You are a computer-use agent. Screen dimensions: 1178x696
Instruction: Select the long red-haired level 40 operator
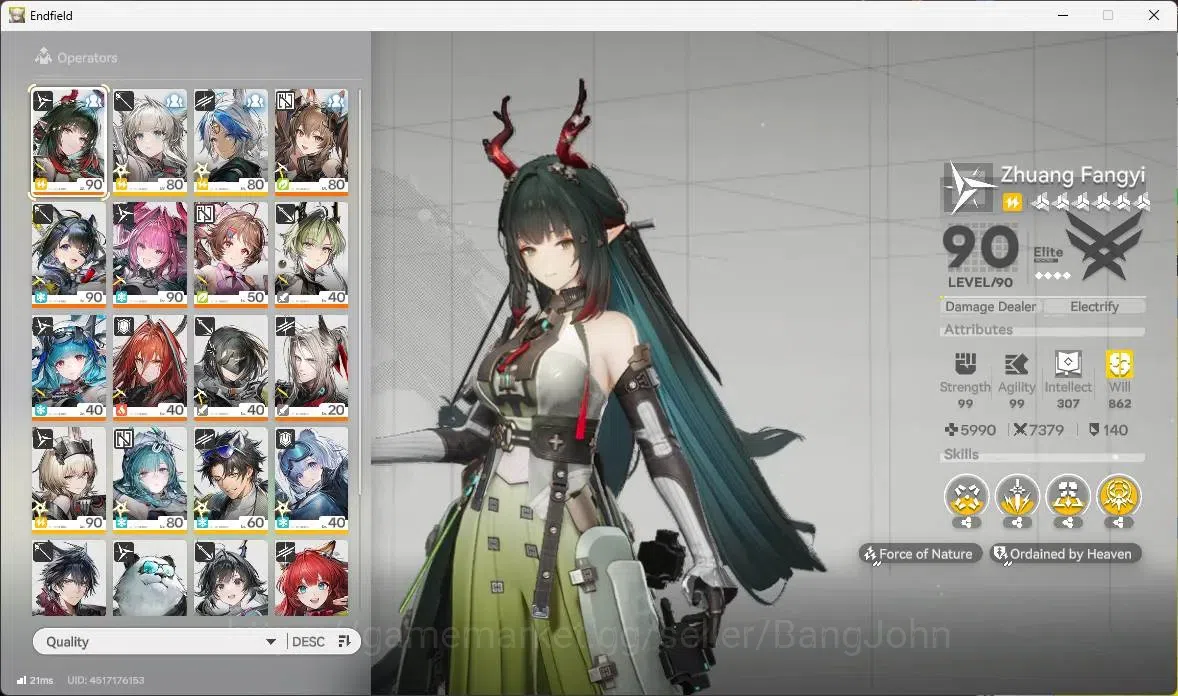150,367
